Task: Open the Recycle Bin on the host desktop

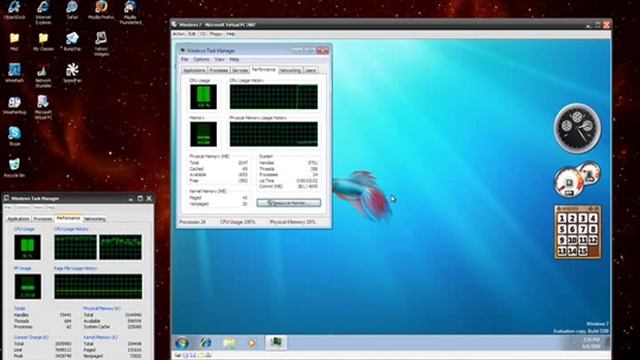Action: click(x=14, y=168)
